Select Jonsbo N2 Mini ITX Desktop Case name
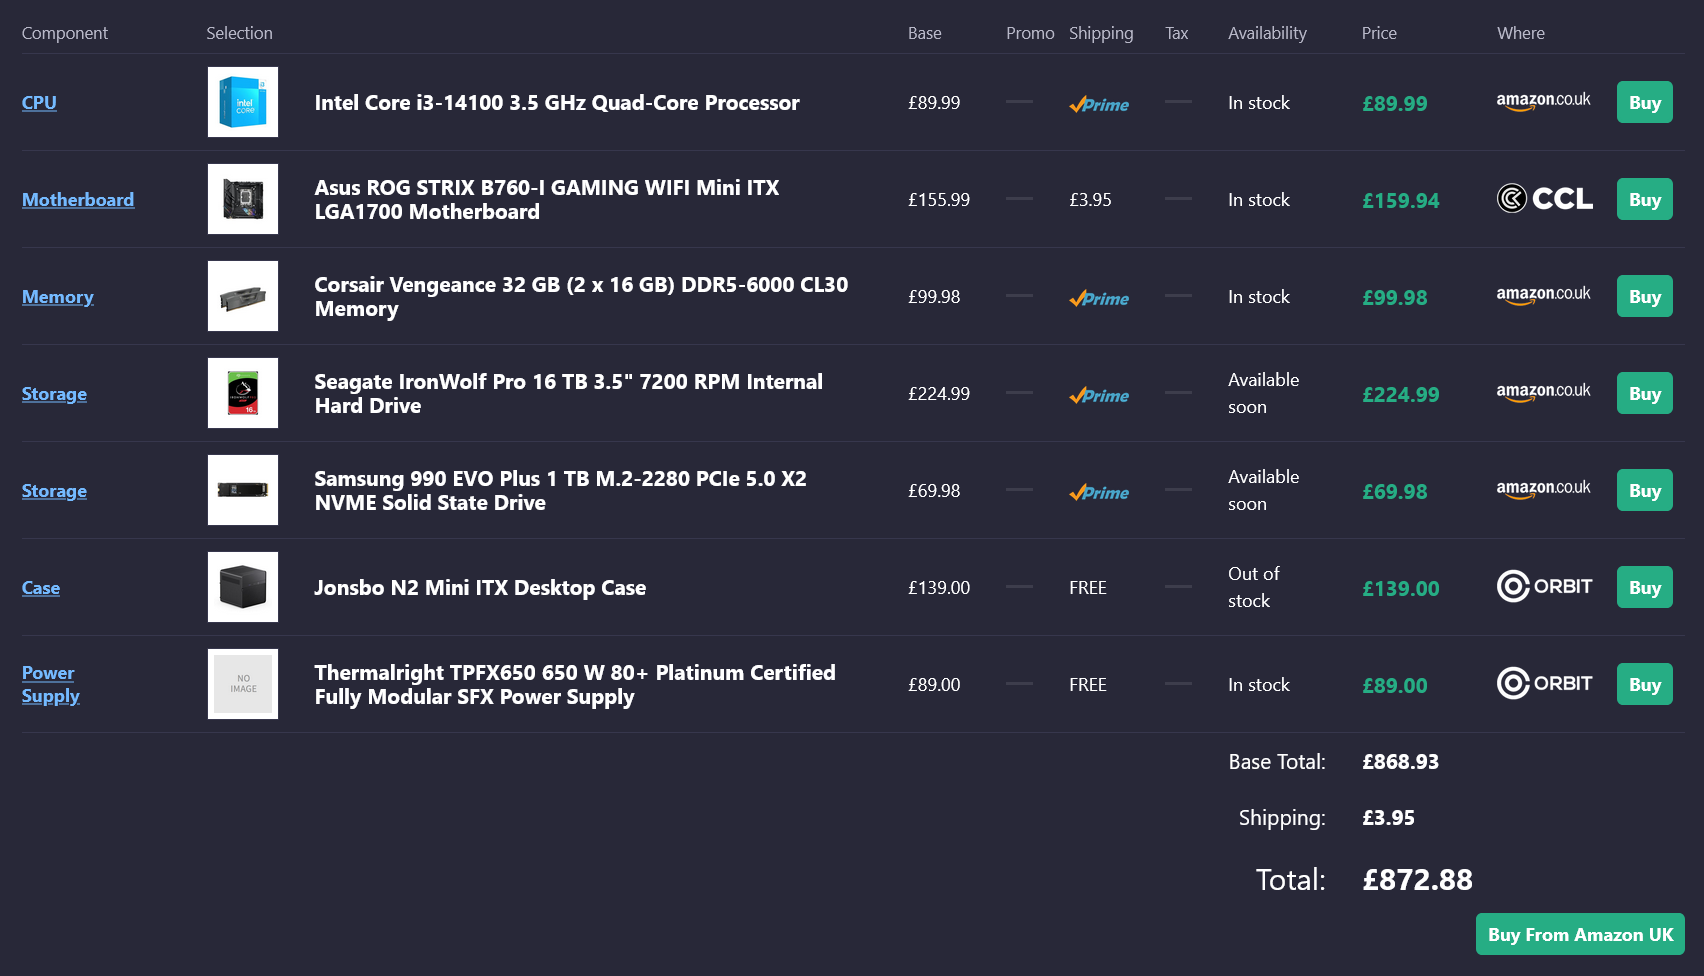The image size is (1704, 976). (x=480, y=587)
